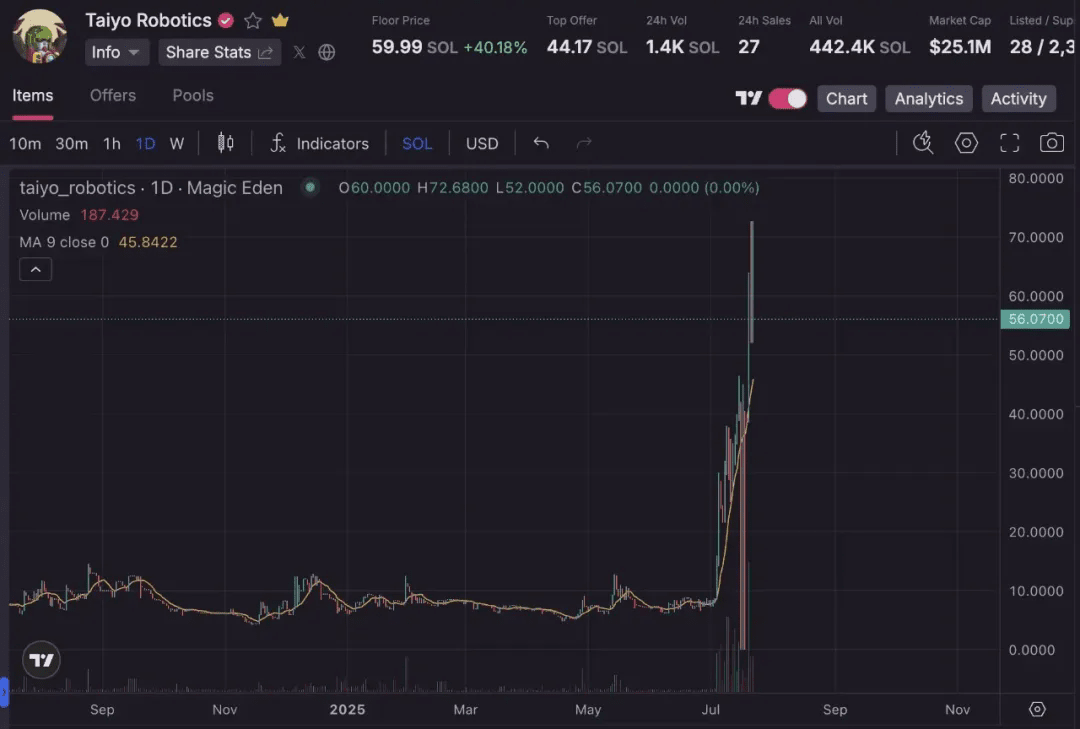Select the 1D timeframe
The width and height of the screenshot is (1080, 729).
coord(145,143)
